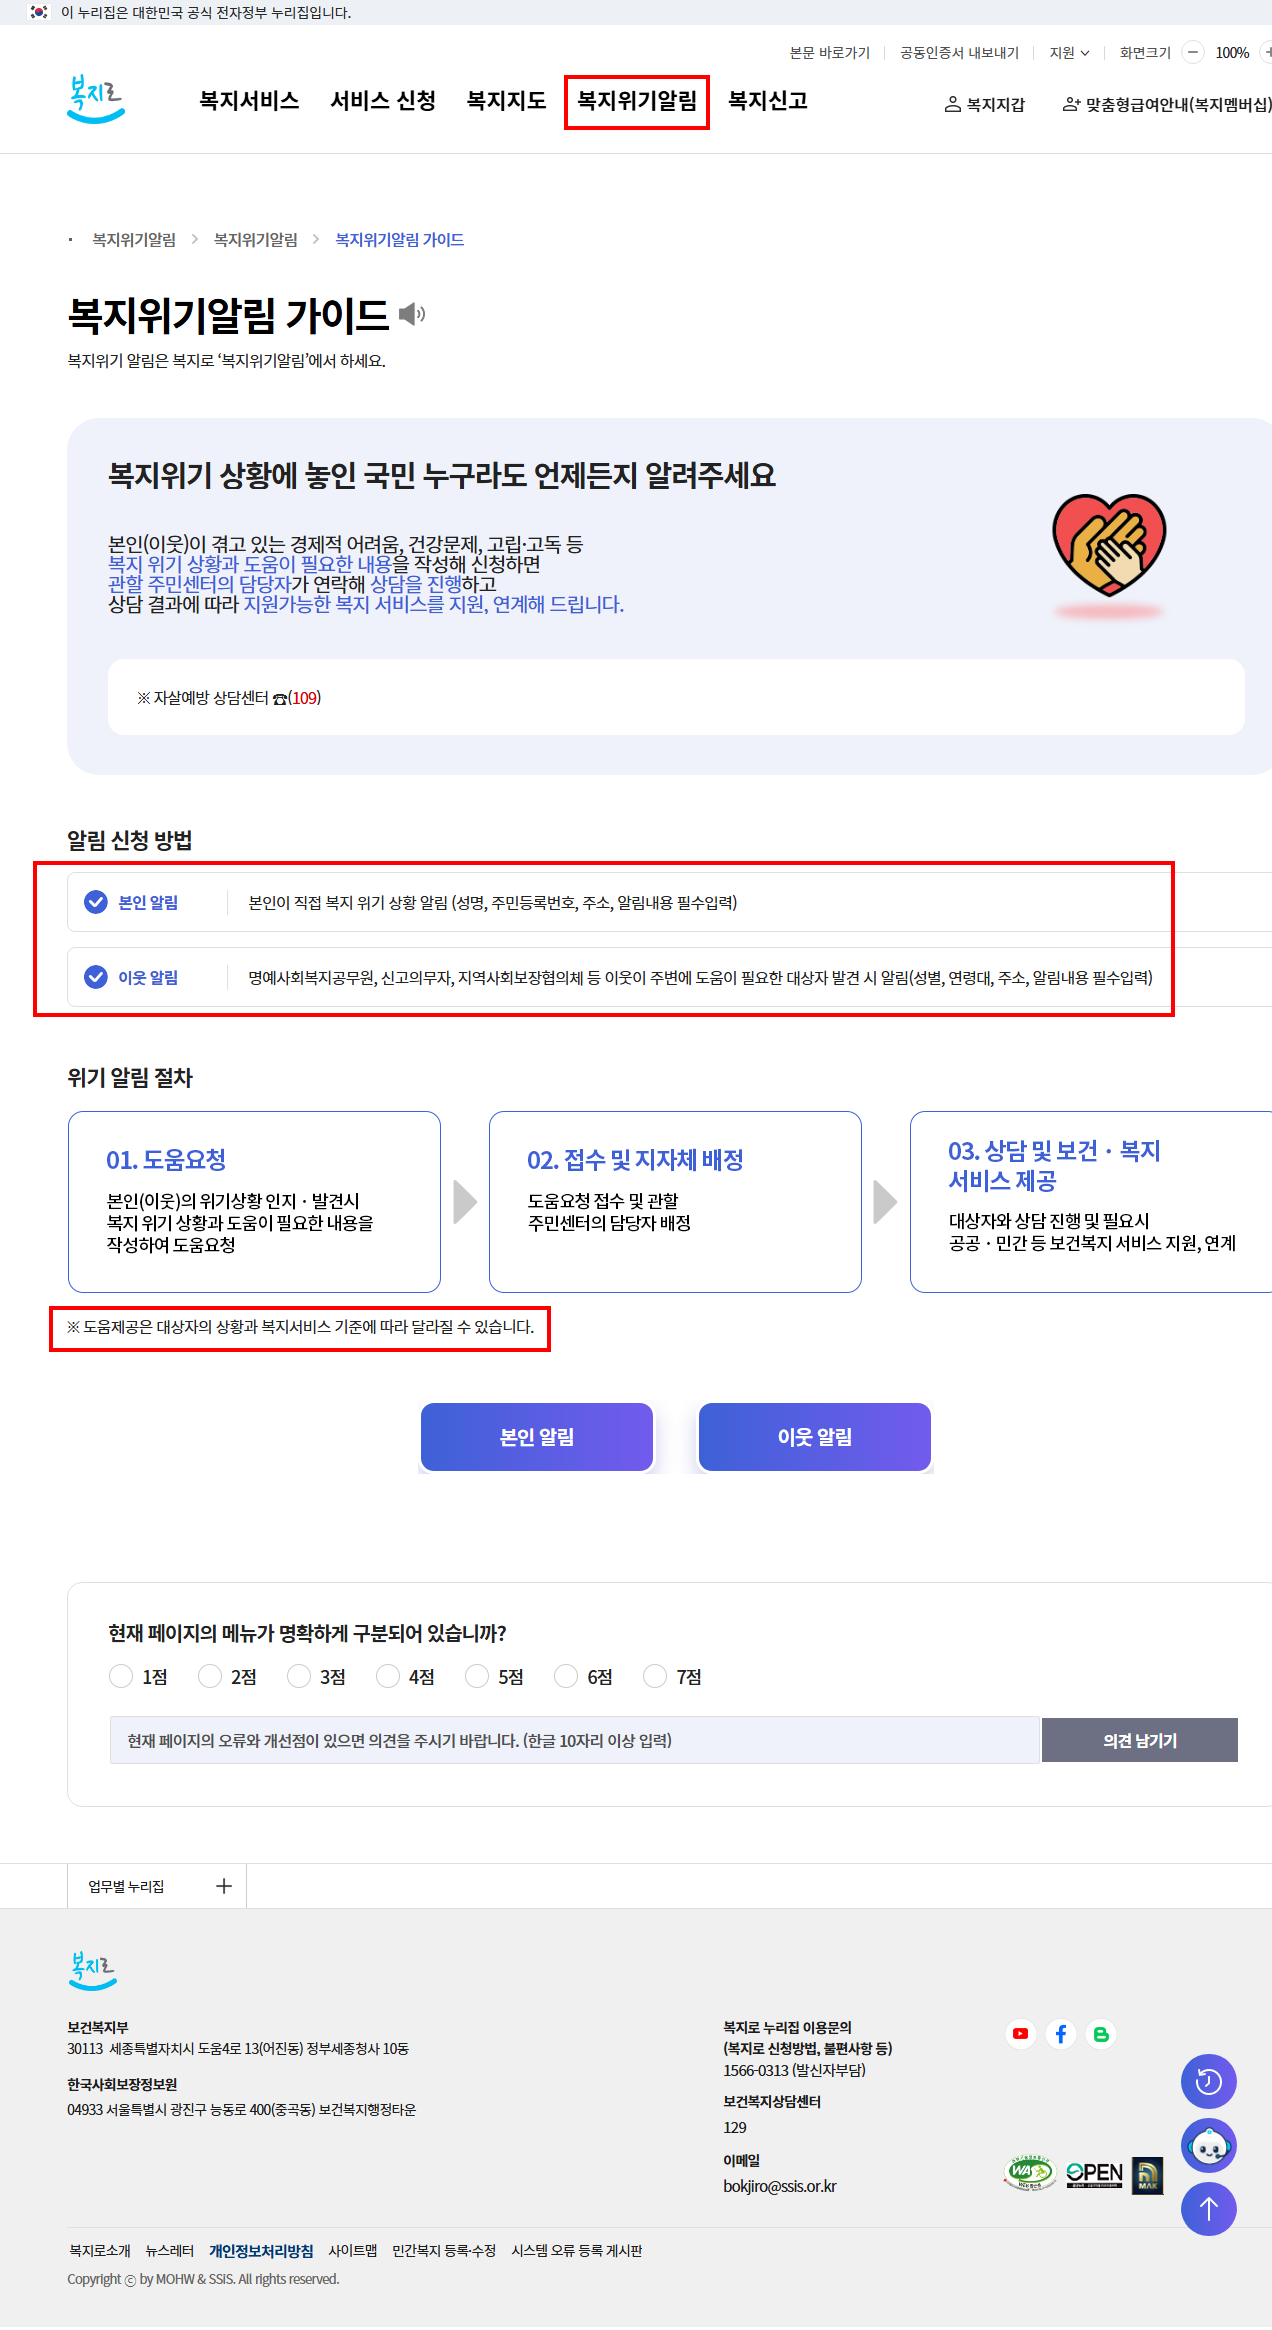Click the 본인 알림 button
This screenshot has width=1272, height=2330.
tap(537, 1437)
